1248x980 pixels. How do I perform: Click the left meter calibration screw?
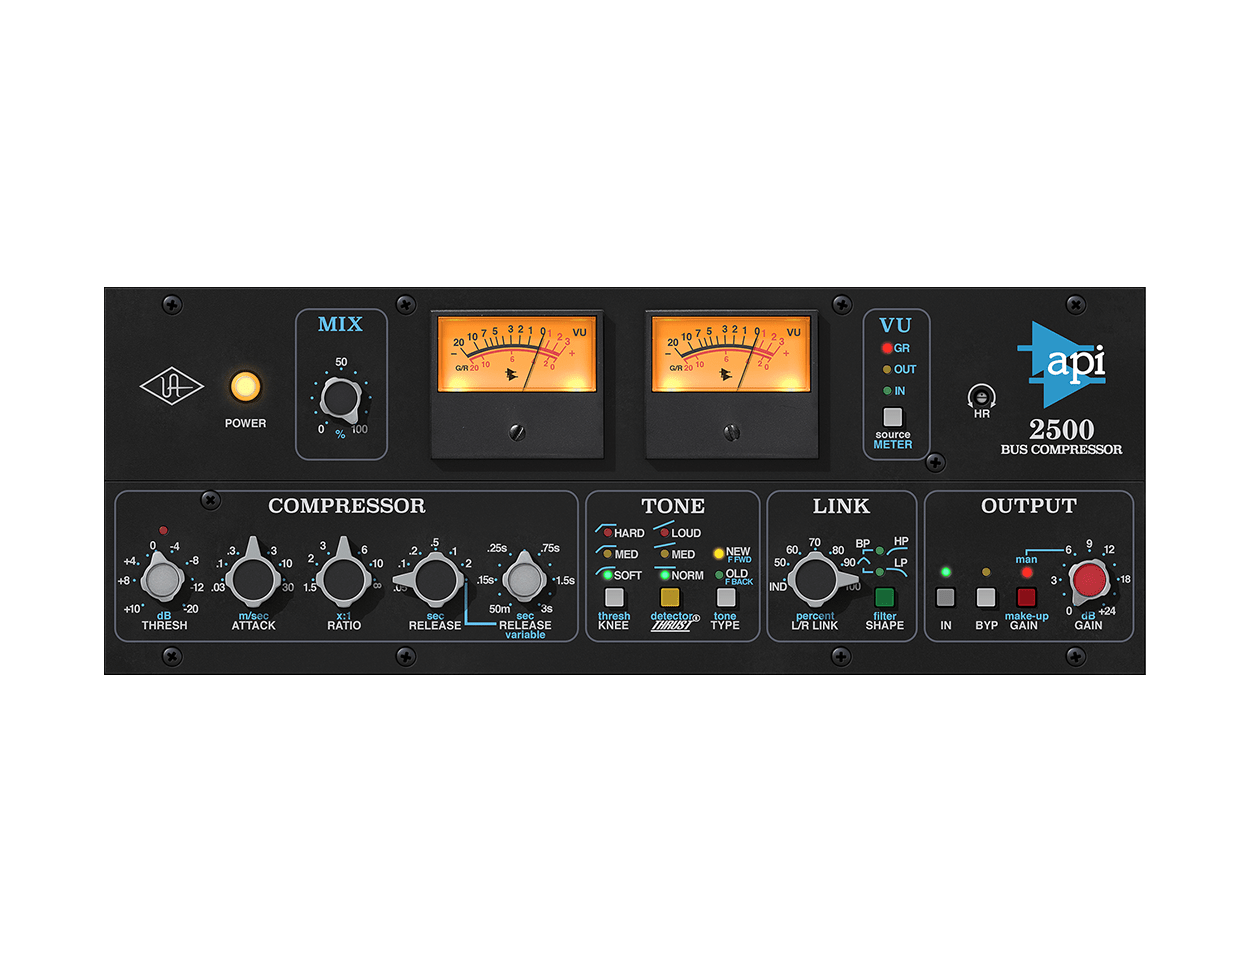pyautogui.click(x=517, y=432)
